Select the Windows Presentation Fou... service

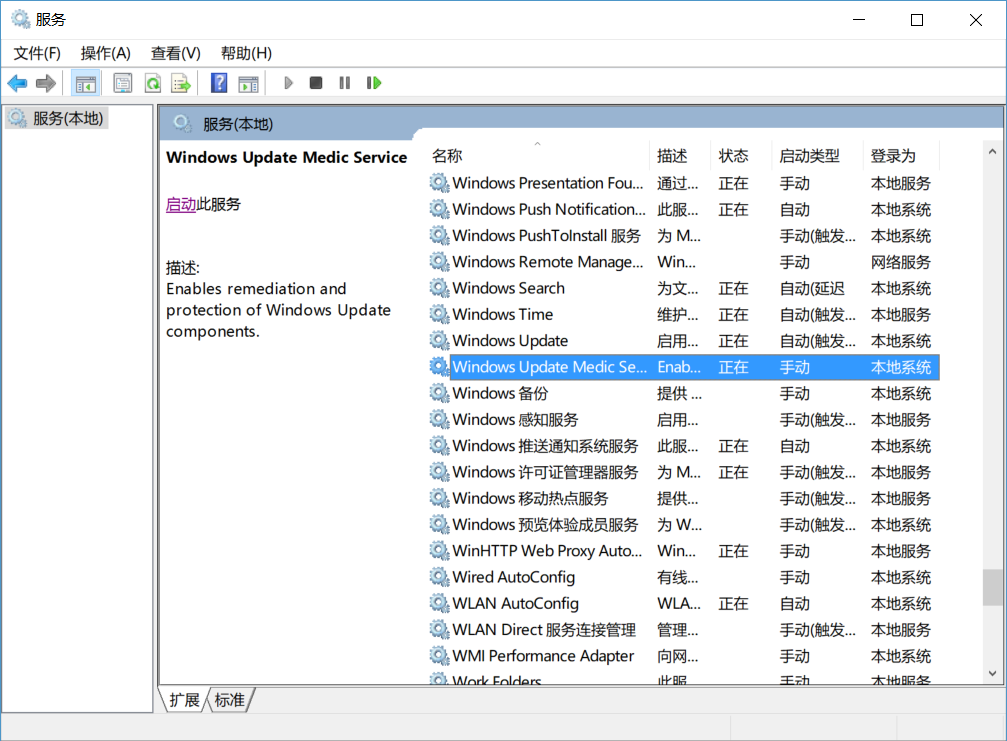tap(684, 183)
